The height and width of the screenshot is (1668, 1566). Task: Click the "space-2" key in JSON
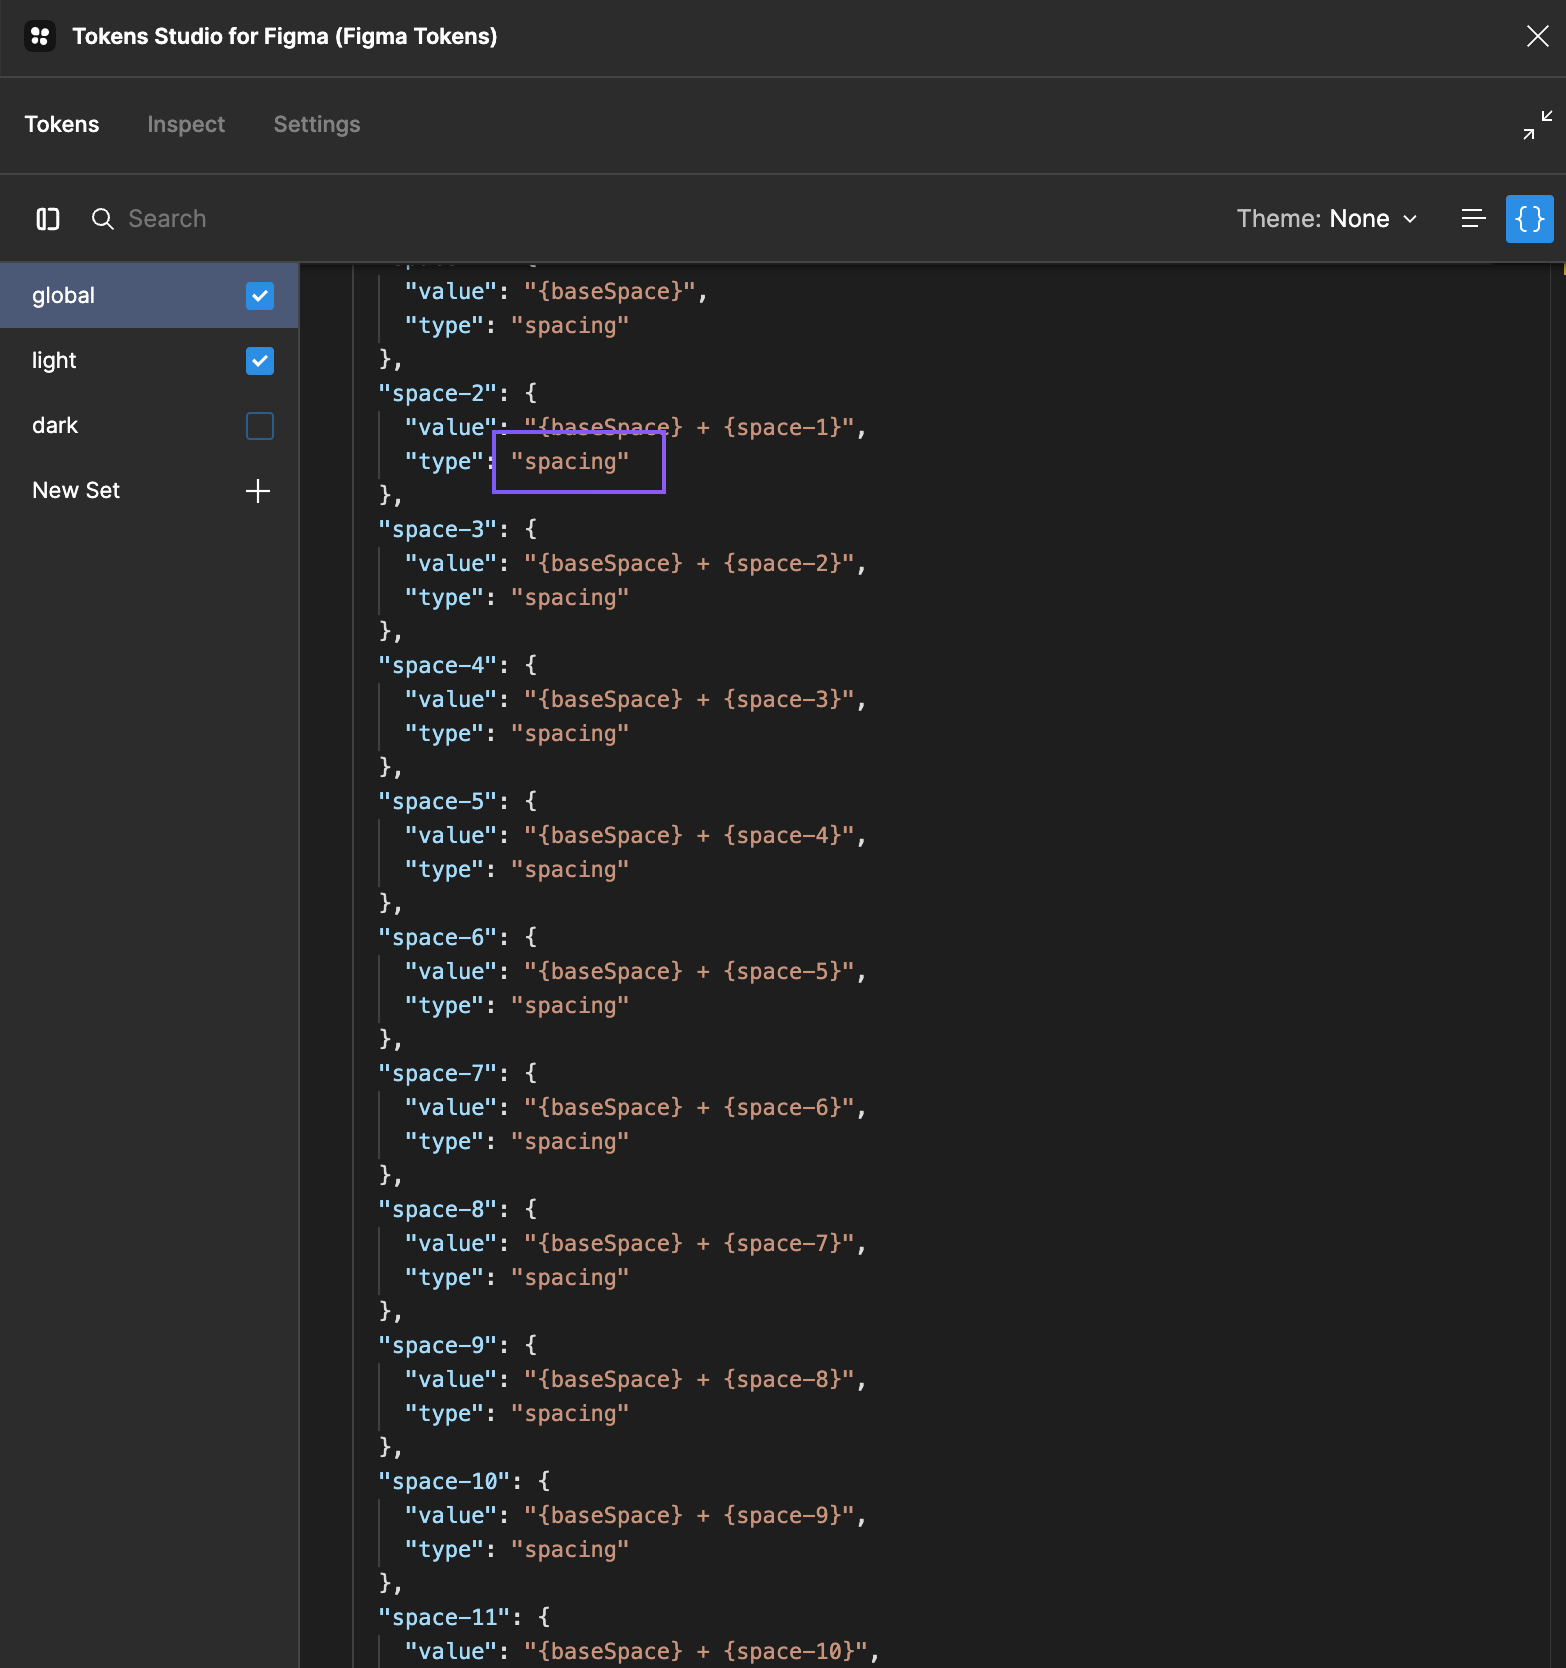click(437, 394)
